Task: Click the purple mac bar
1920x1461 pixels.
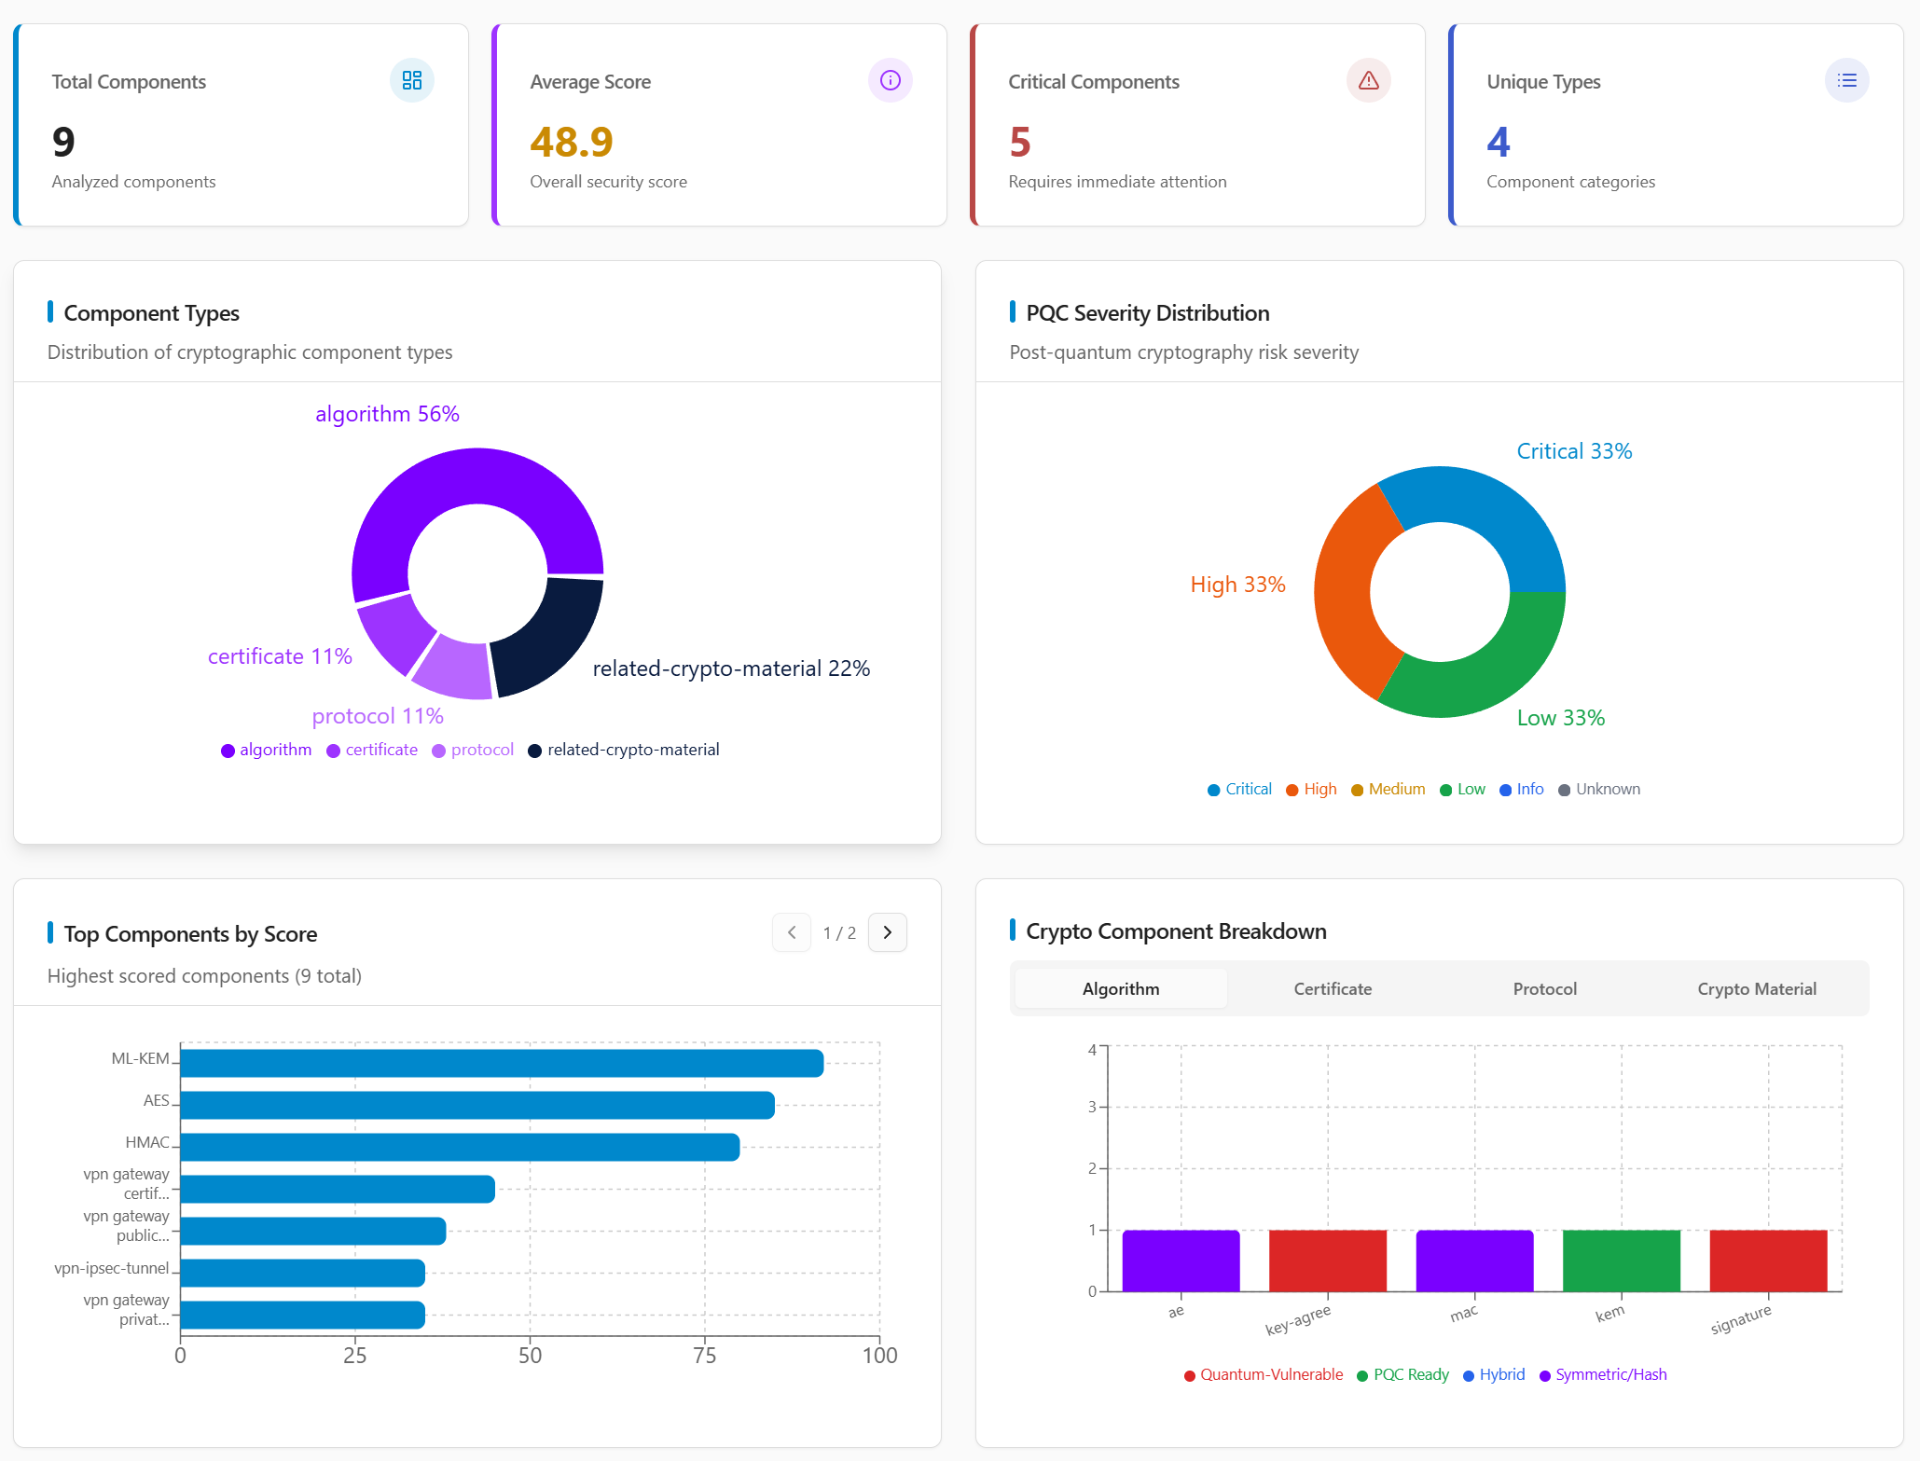Action: point(1475,1260)
